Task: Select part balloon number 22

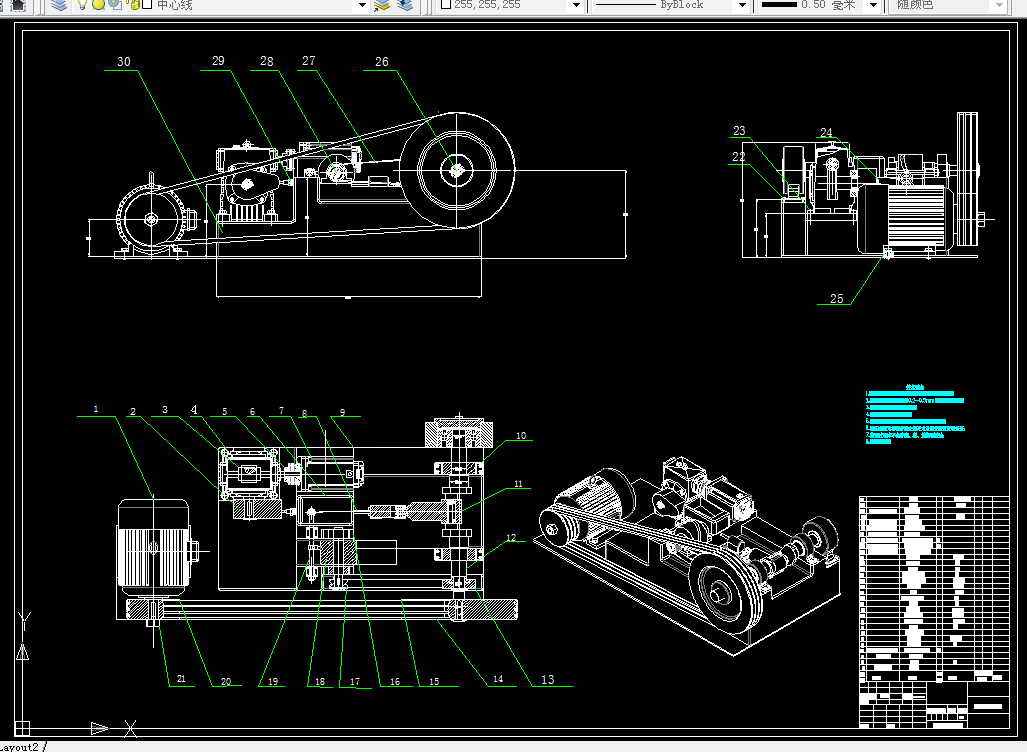Action: [739, 157]
